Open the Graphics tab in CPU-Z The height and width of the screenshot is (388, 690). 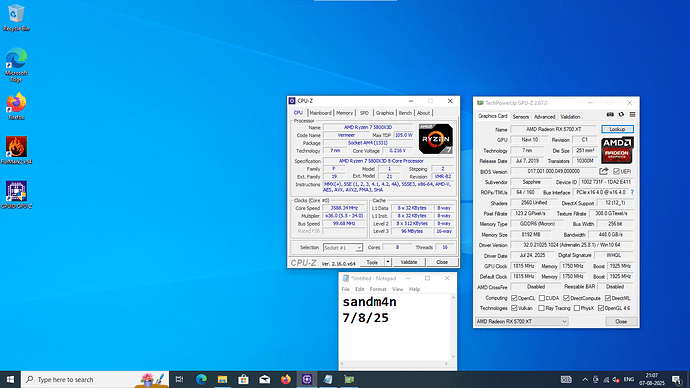[x=385, y=113]
